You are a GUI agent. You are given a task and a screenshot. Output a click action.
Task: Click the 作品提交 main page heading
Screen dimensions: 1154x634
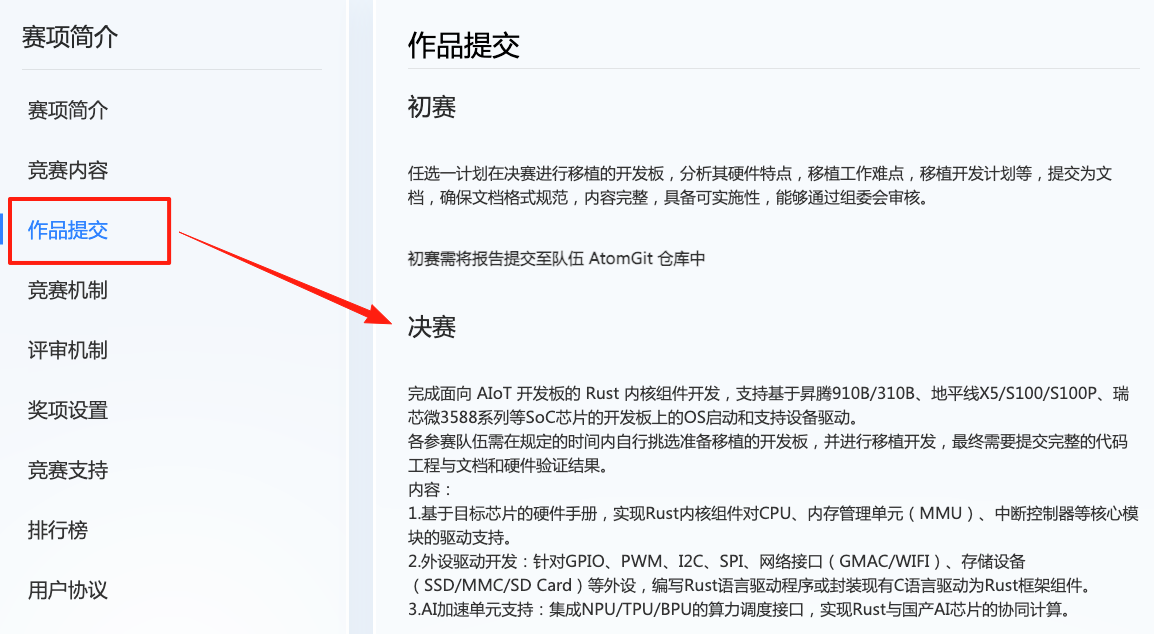point(464,45)
